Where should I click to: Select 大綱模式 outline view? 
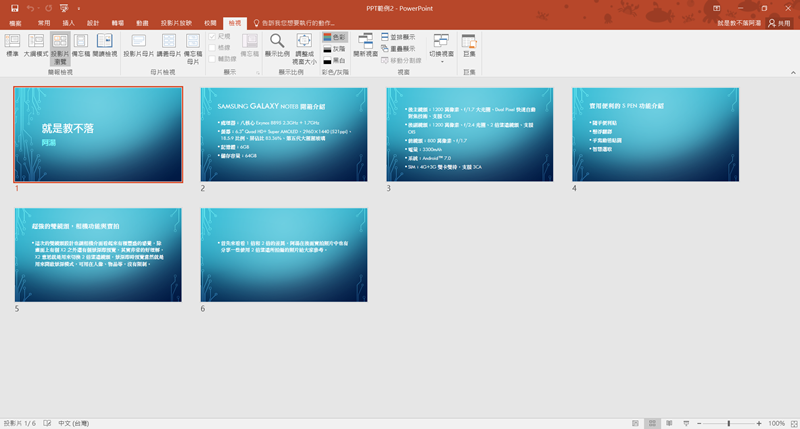click(x=36, y=45)
